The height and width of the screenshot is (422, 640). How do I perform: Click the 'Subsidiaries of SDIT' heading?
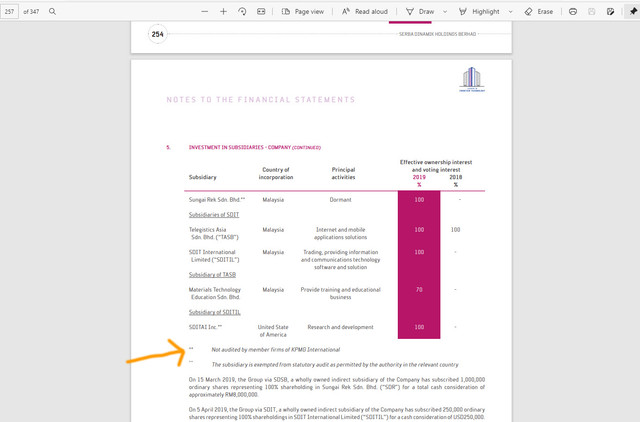click(x=214, y=215)
